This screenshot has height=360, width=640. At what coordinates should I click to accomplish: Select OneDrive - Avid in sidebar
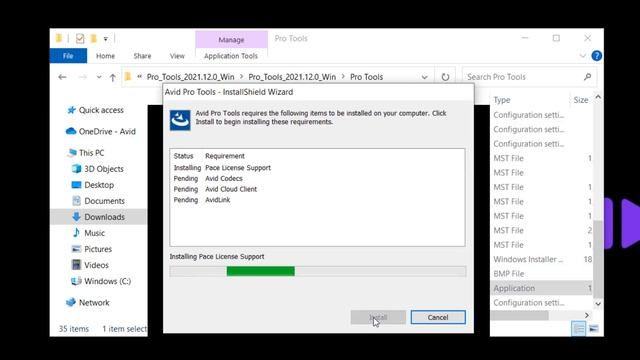(x=101, y=131)
